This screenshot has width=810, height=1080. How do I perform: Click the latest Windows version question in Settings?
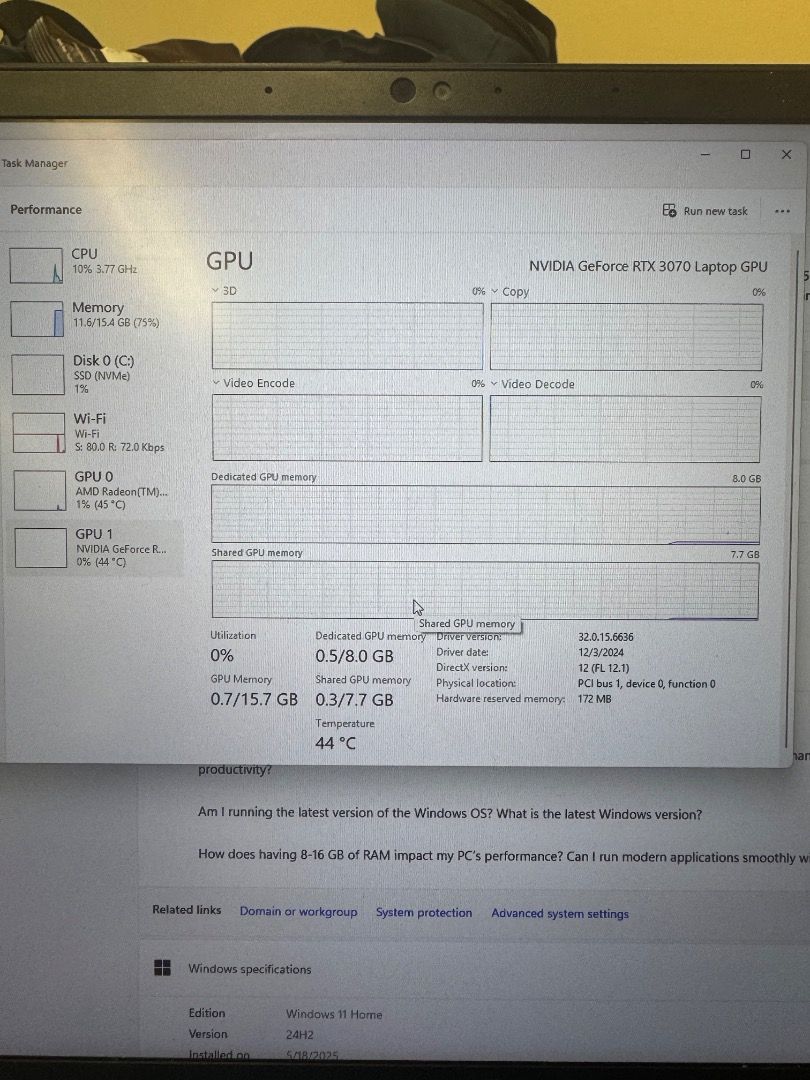coord(450,813)
